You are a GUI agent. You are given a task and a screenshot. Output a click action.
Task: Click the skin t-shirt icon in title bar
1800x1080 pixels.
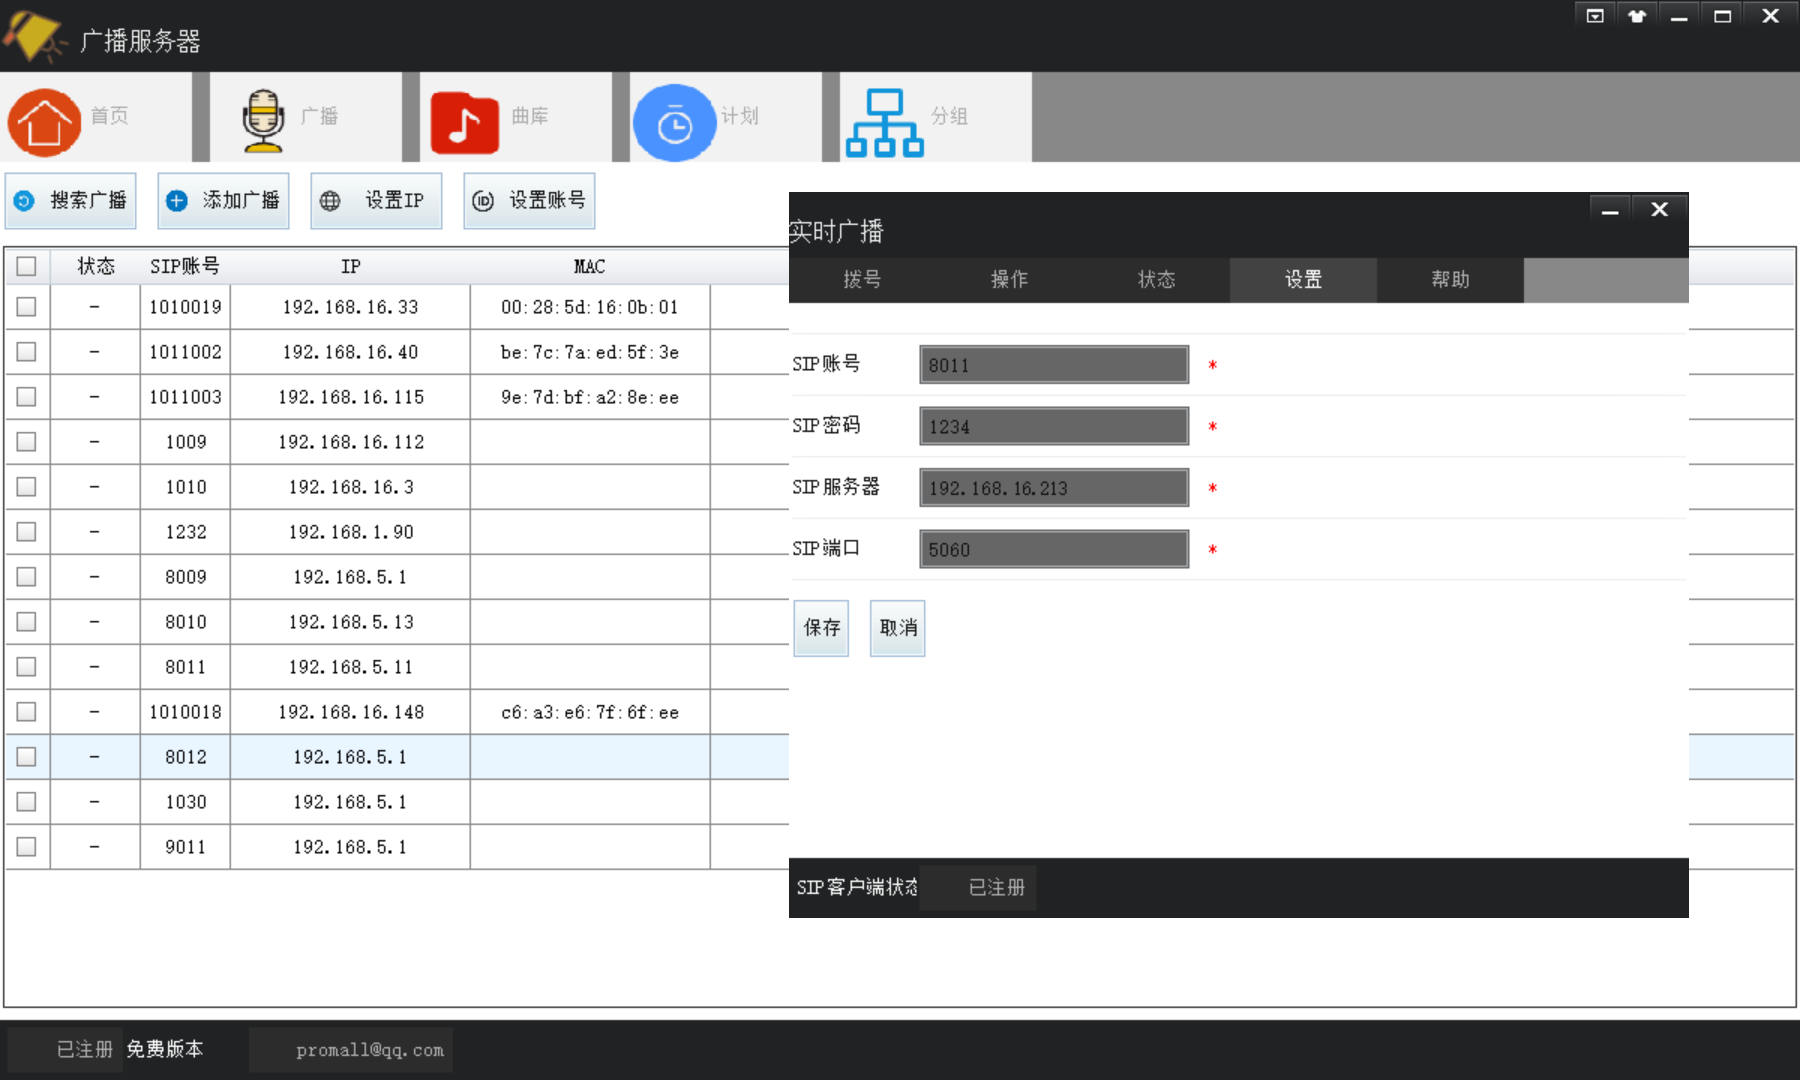[1637, 16]
